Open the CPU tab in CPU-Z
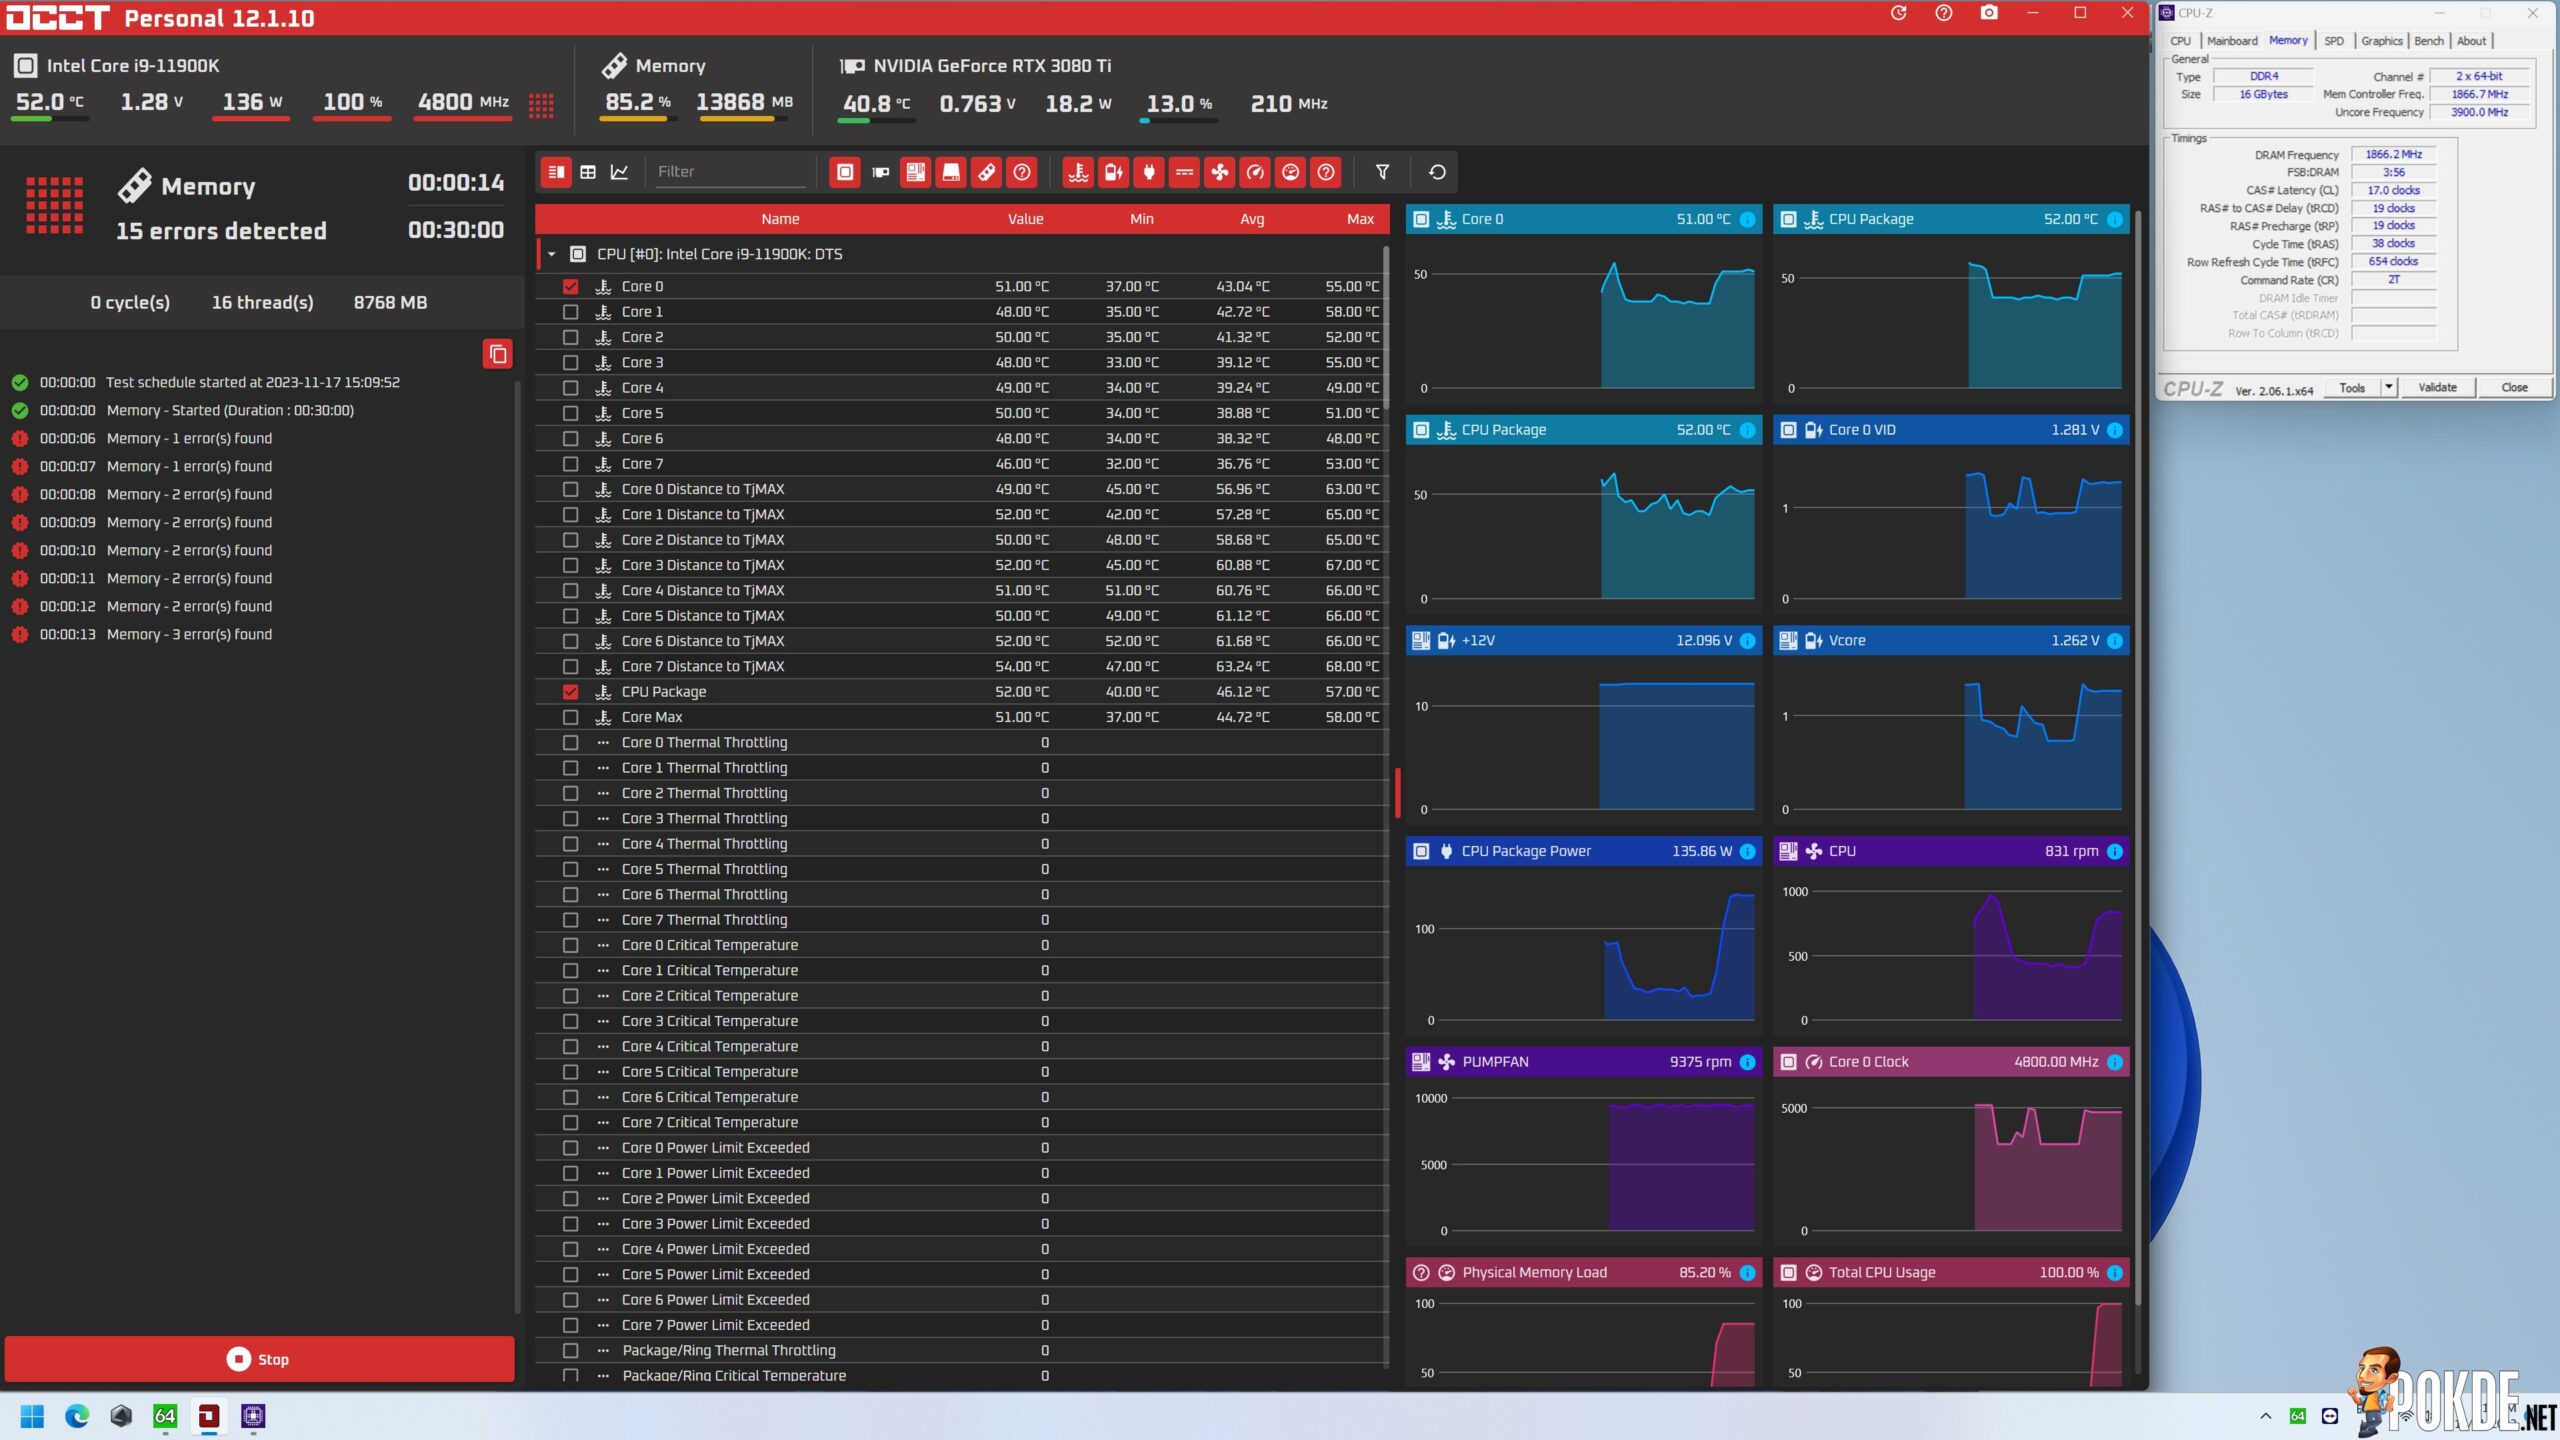 (2180, 41)
